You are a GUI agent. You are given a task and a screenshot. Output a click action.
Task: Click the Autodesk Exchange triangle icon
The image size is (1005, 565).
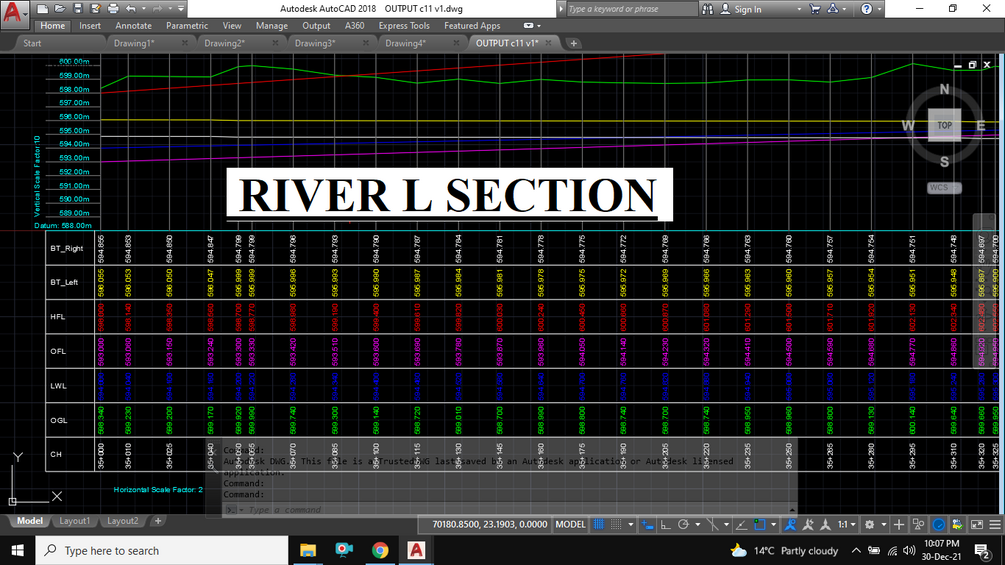833,9
